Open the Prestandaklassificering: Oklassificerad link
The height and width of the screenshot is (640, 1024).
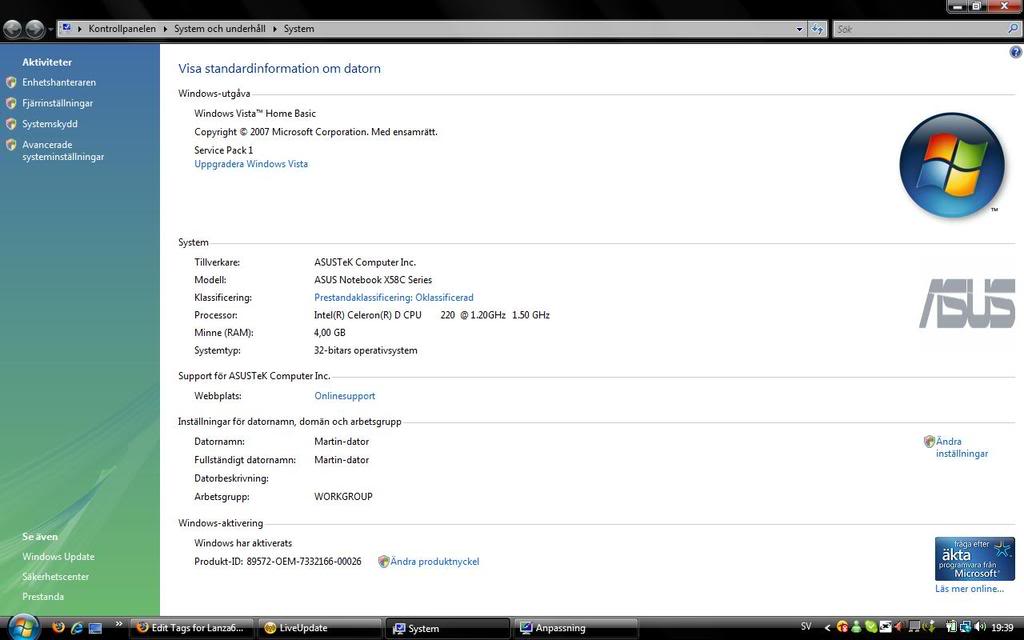(394, 297)
